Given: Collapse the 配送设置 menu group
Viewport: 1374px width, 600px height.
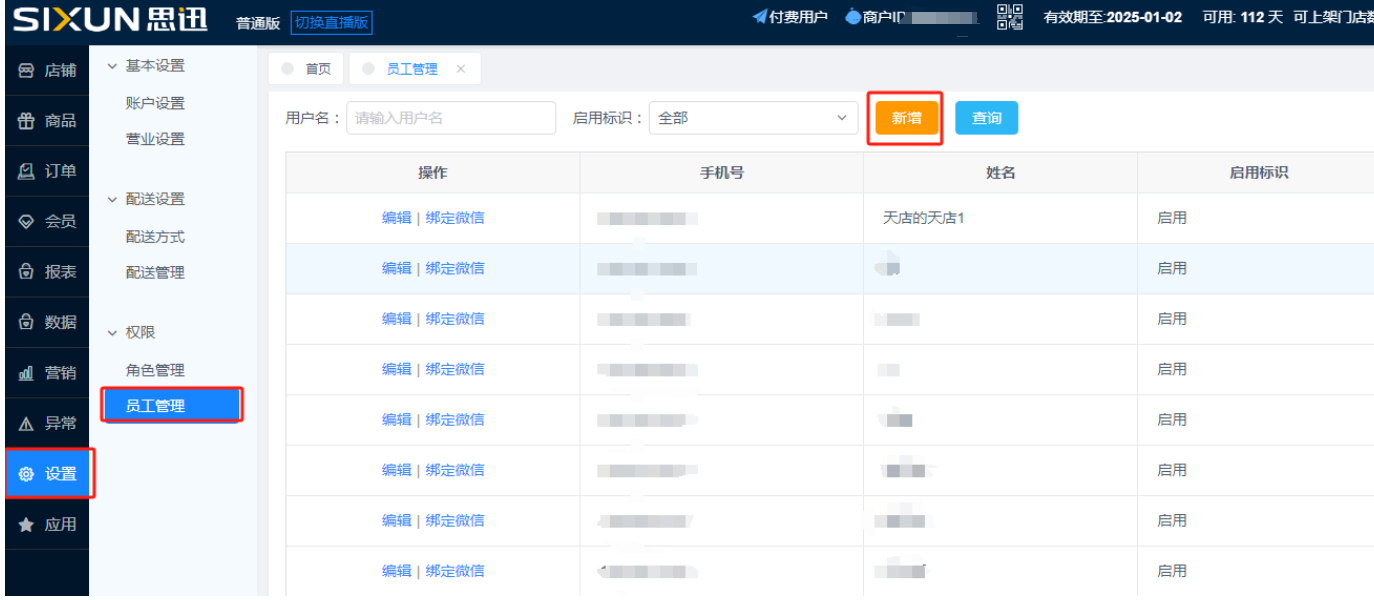Looking at the screenshot, I should tap(112, 199).
